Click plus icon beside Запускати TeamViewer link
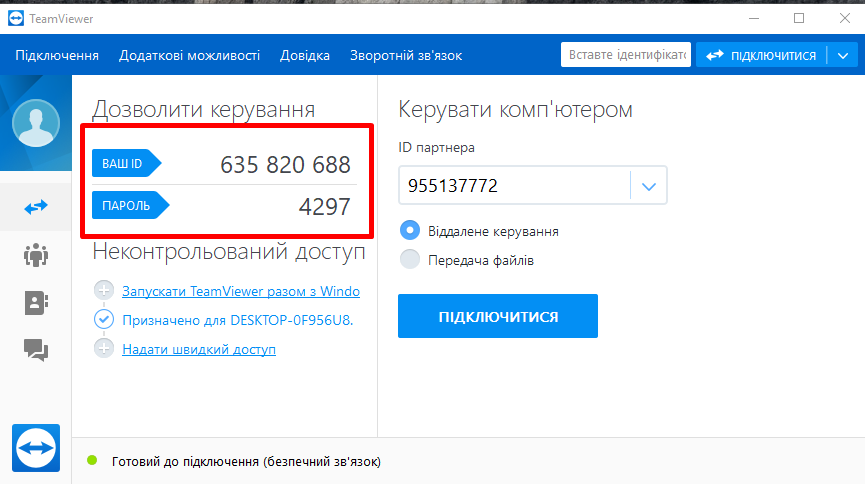The width and height of the screenshot is (865, 484). coord(104,291)
